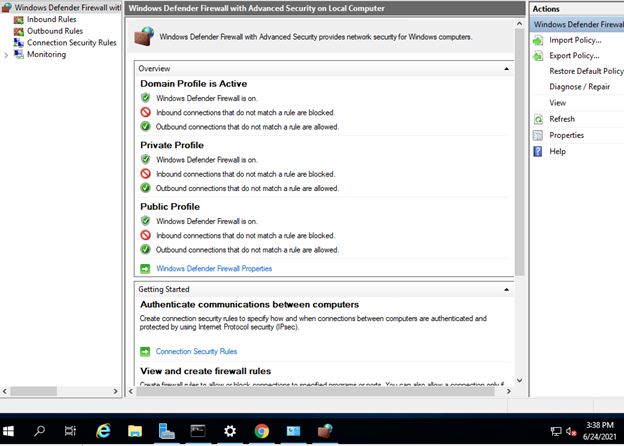Select the Monitoring tree node
Image resolution: width=624 pixels, height=446 pixels.
[x=46, y=54]
